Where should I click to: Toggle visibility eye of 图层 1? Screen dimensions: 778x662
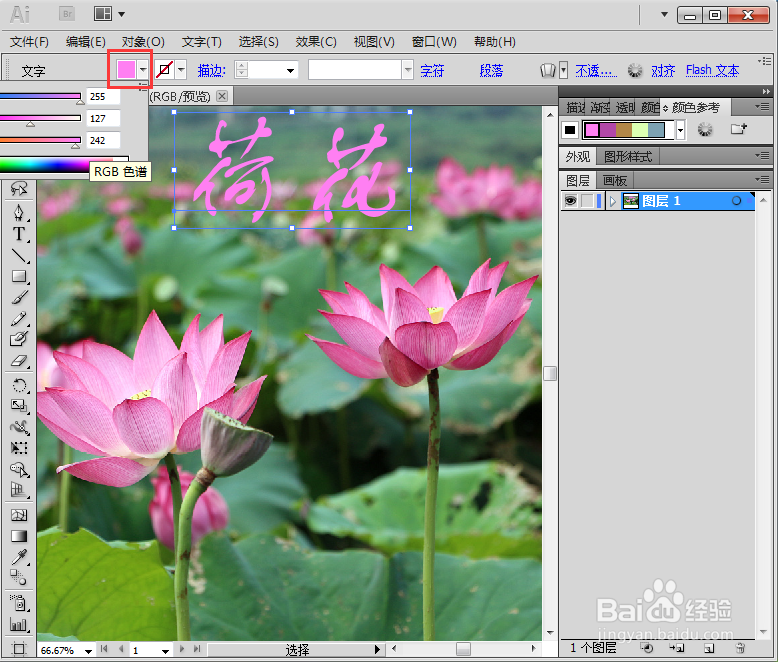coord(571,200)
